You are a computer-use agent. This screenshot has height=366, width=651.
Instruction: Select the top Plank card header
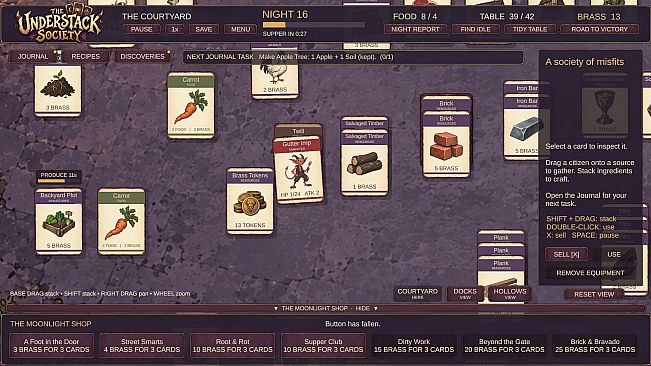501,238
